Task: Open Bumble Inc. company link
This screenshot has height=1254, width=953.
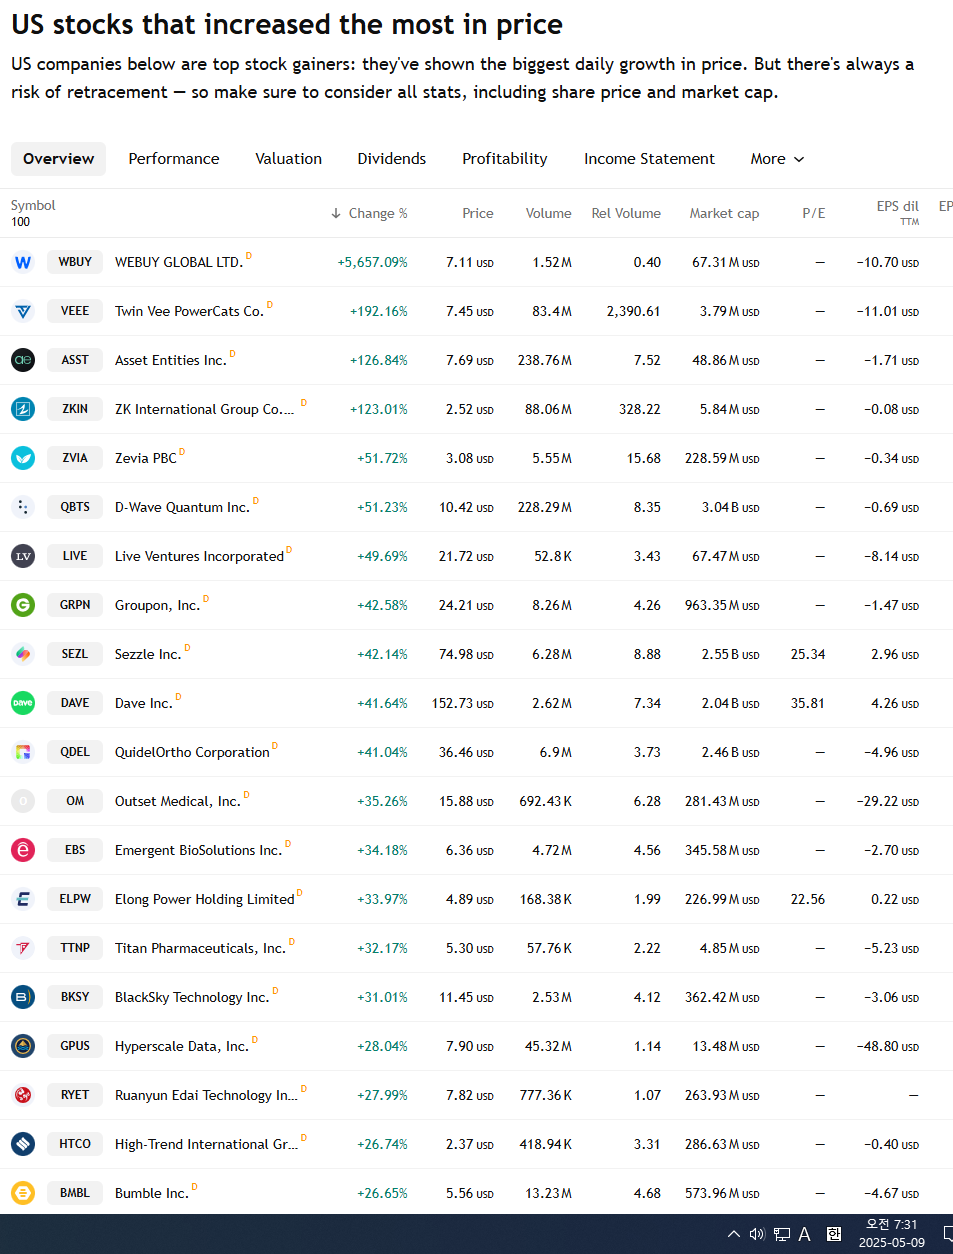Action: pos(152,1193)
